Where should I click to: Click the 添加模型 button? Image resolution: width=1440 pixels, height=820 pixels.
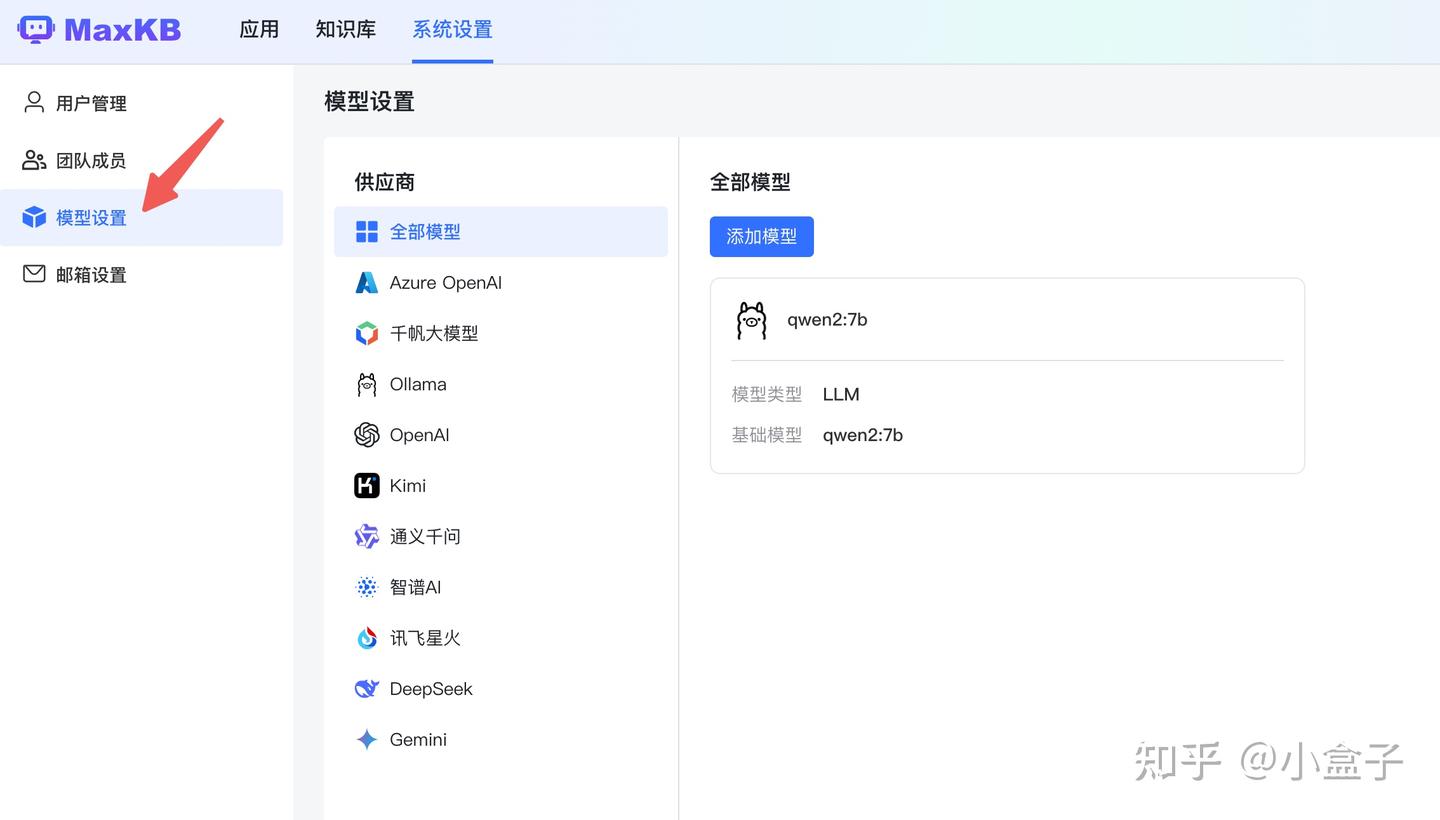pos(762,237)
